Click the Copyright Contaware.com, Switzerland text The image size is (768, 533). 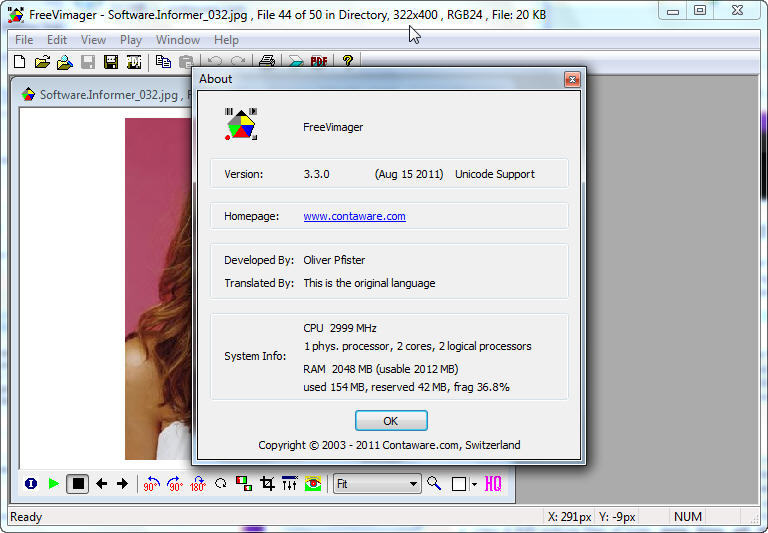point(389,445)
